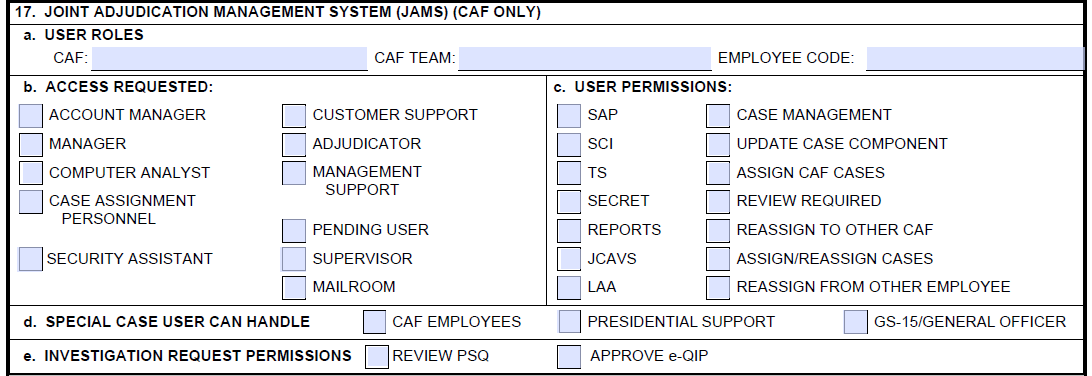1092x376 pixels.
Task: Check the Account Manager checkbox
Action: 31,116
